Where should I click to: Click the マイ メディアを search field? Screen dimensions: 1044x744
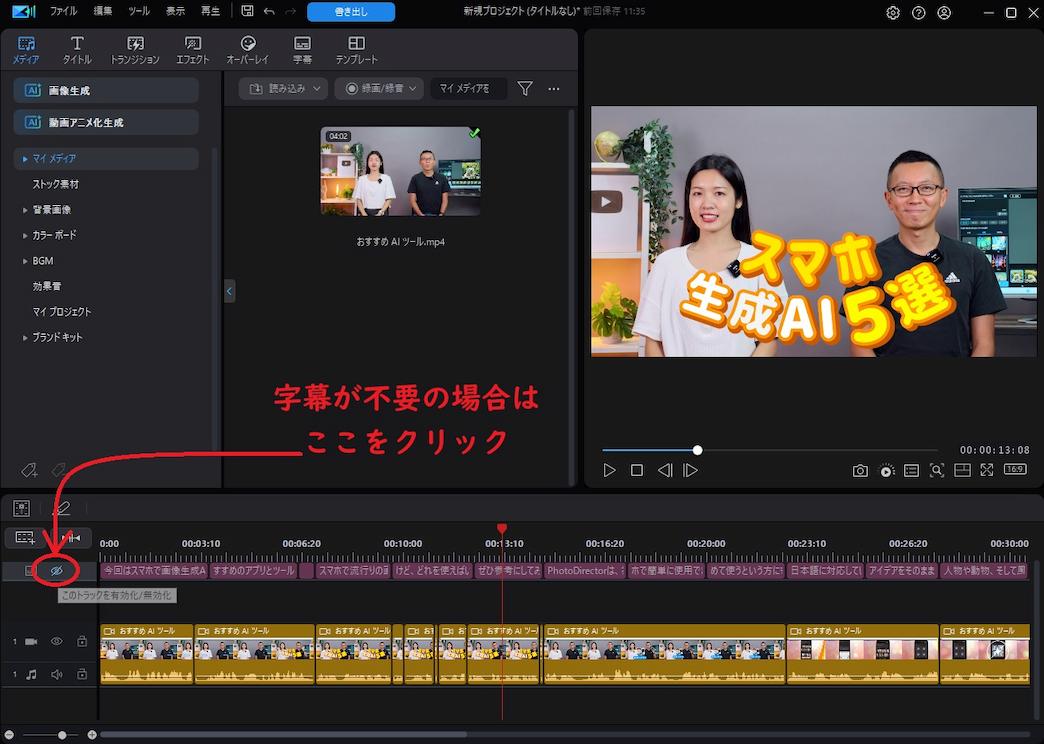coord(468,89)
